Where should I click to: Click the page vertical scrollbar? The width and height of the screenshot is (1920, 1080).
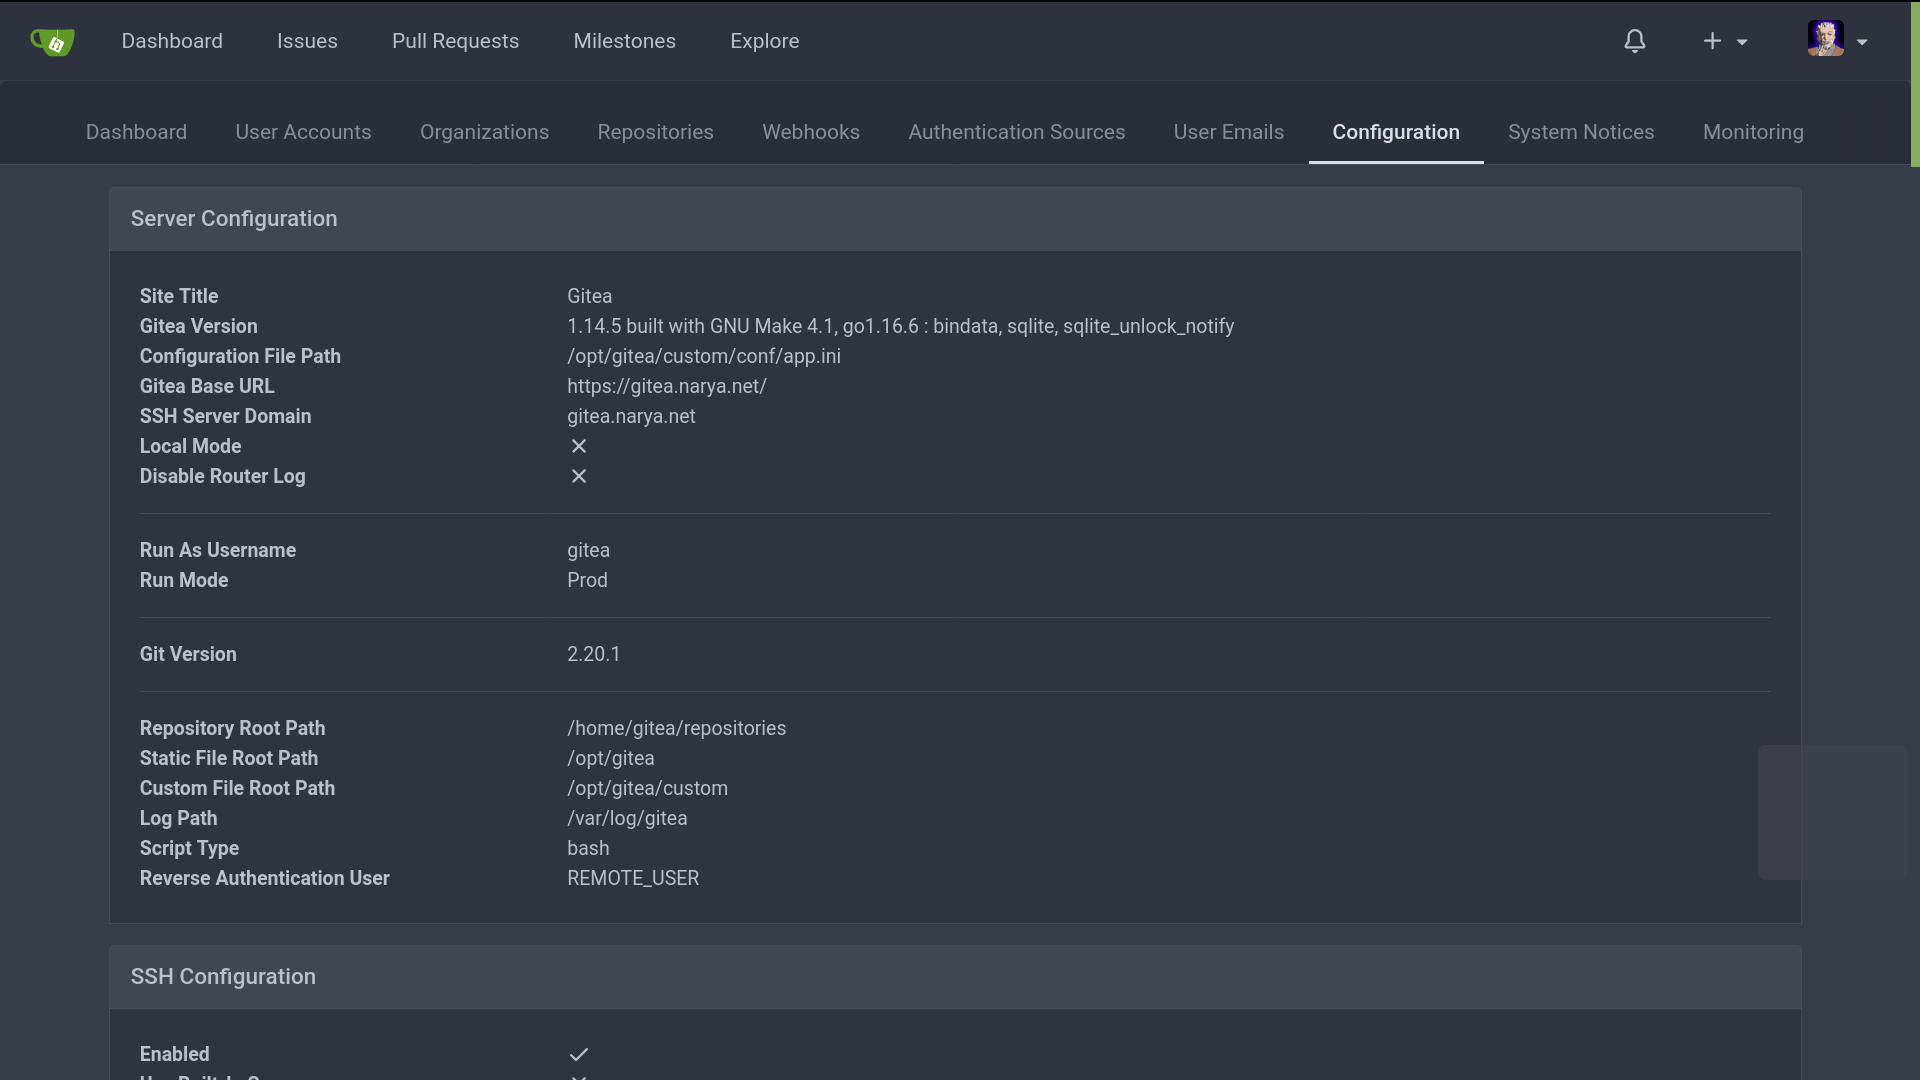[1914, 85]
